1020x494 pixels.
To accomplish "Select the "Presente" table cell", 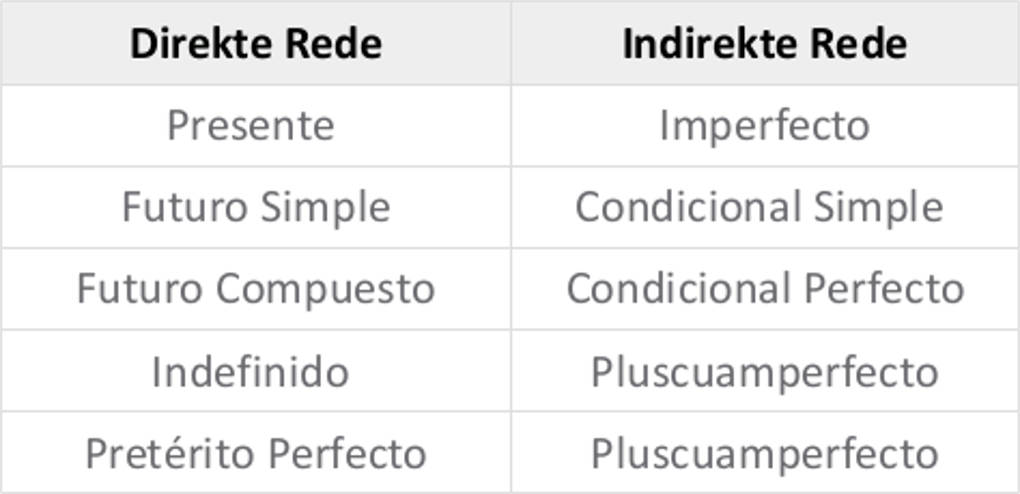I will point(251,126).
